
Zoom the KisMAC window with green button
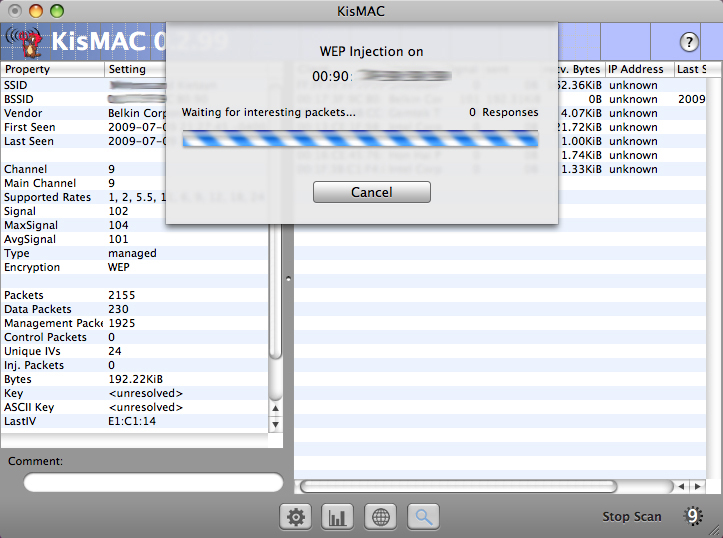[57, 11]
